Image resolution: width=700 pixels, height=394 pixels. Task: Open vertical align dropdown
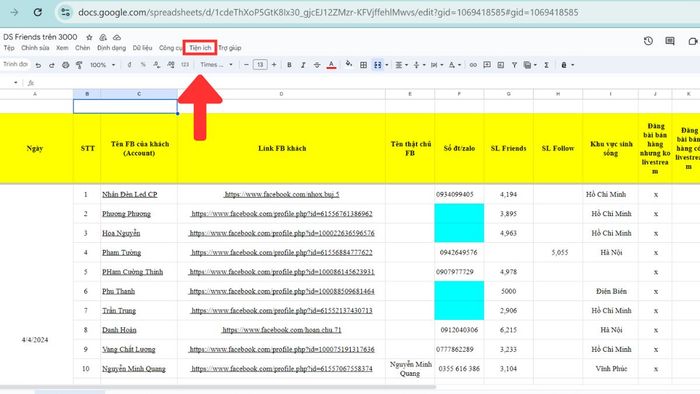419,65
